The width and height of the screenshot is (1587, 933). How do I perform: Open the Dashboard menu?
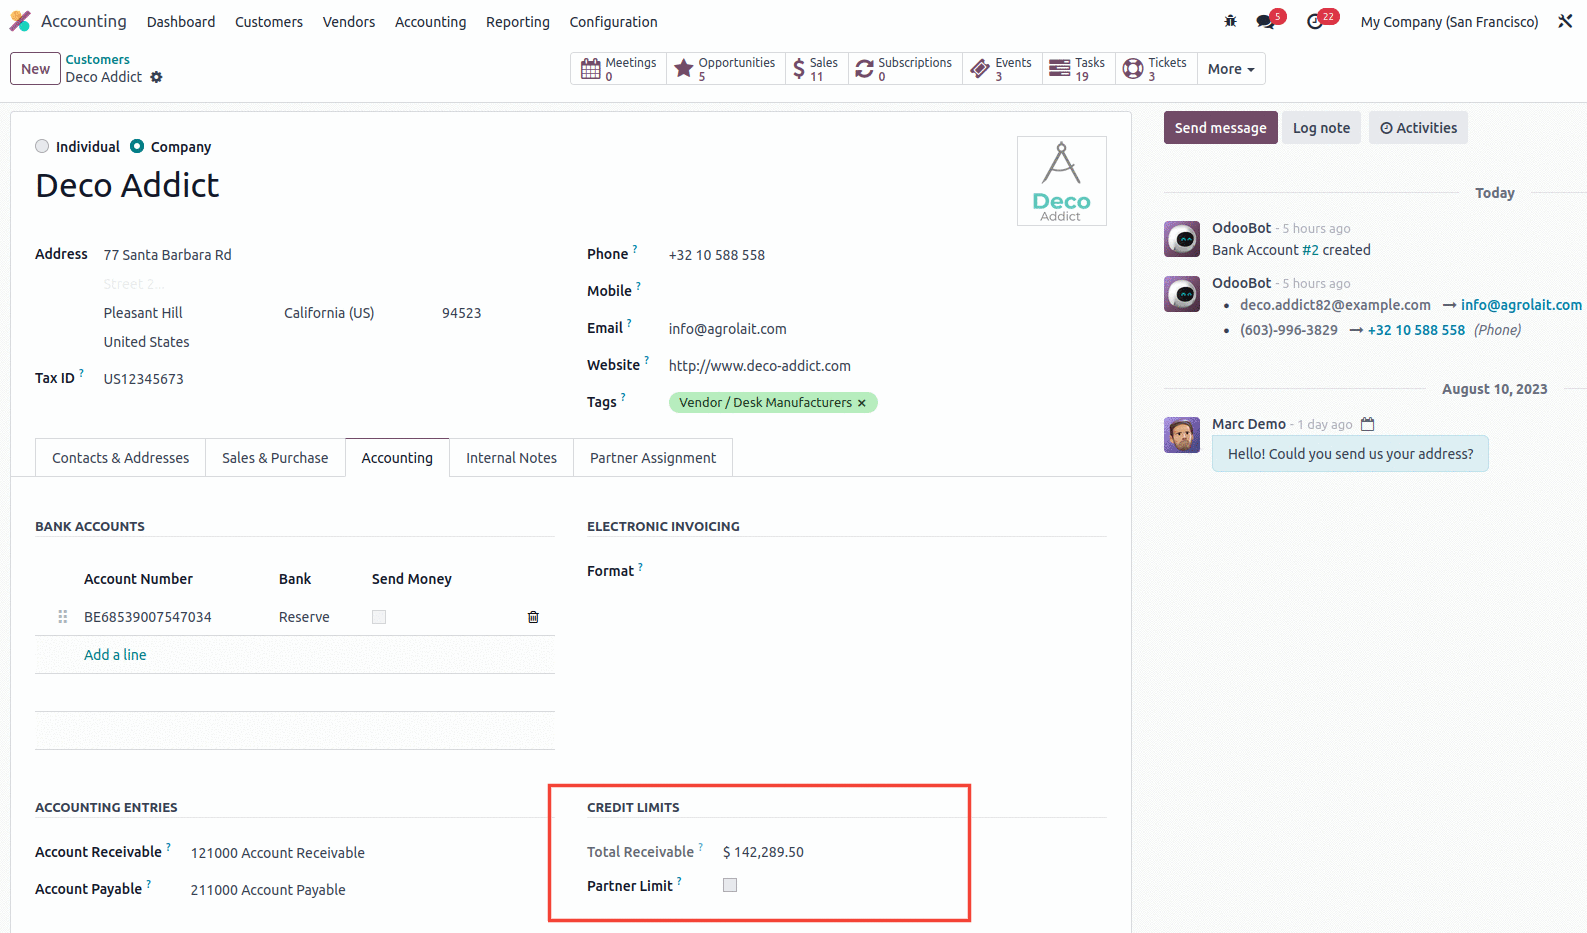point(181,22)
